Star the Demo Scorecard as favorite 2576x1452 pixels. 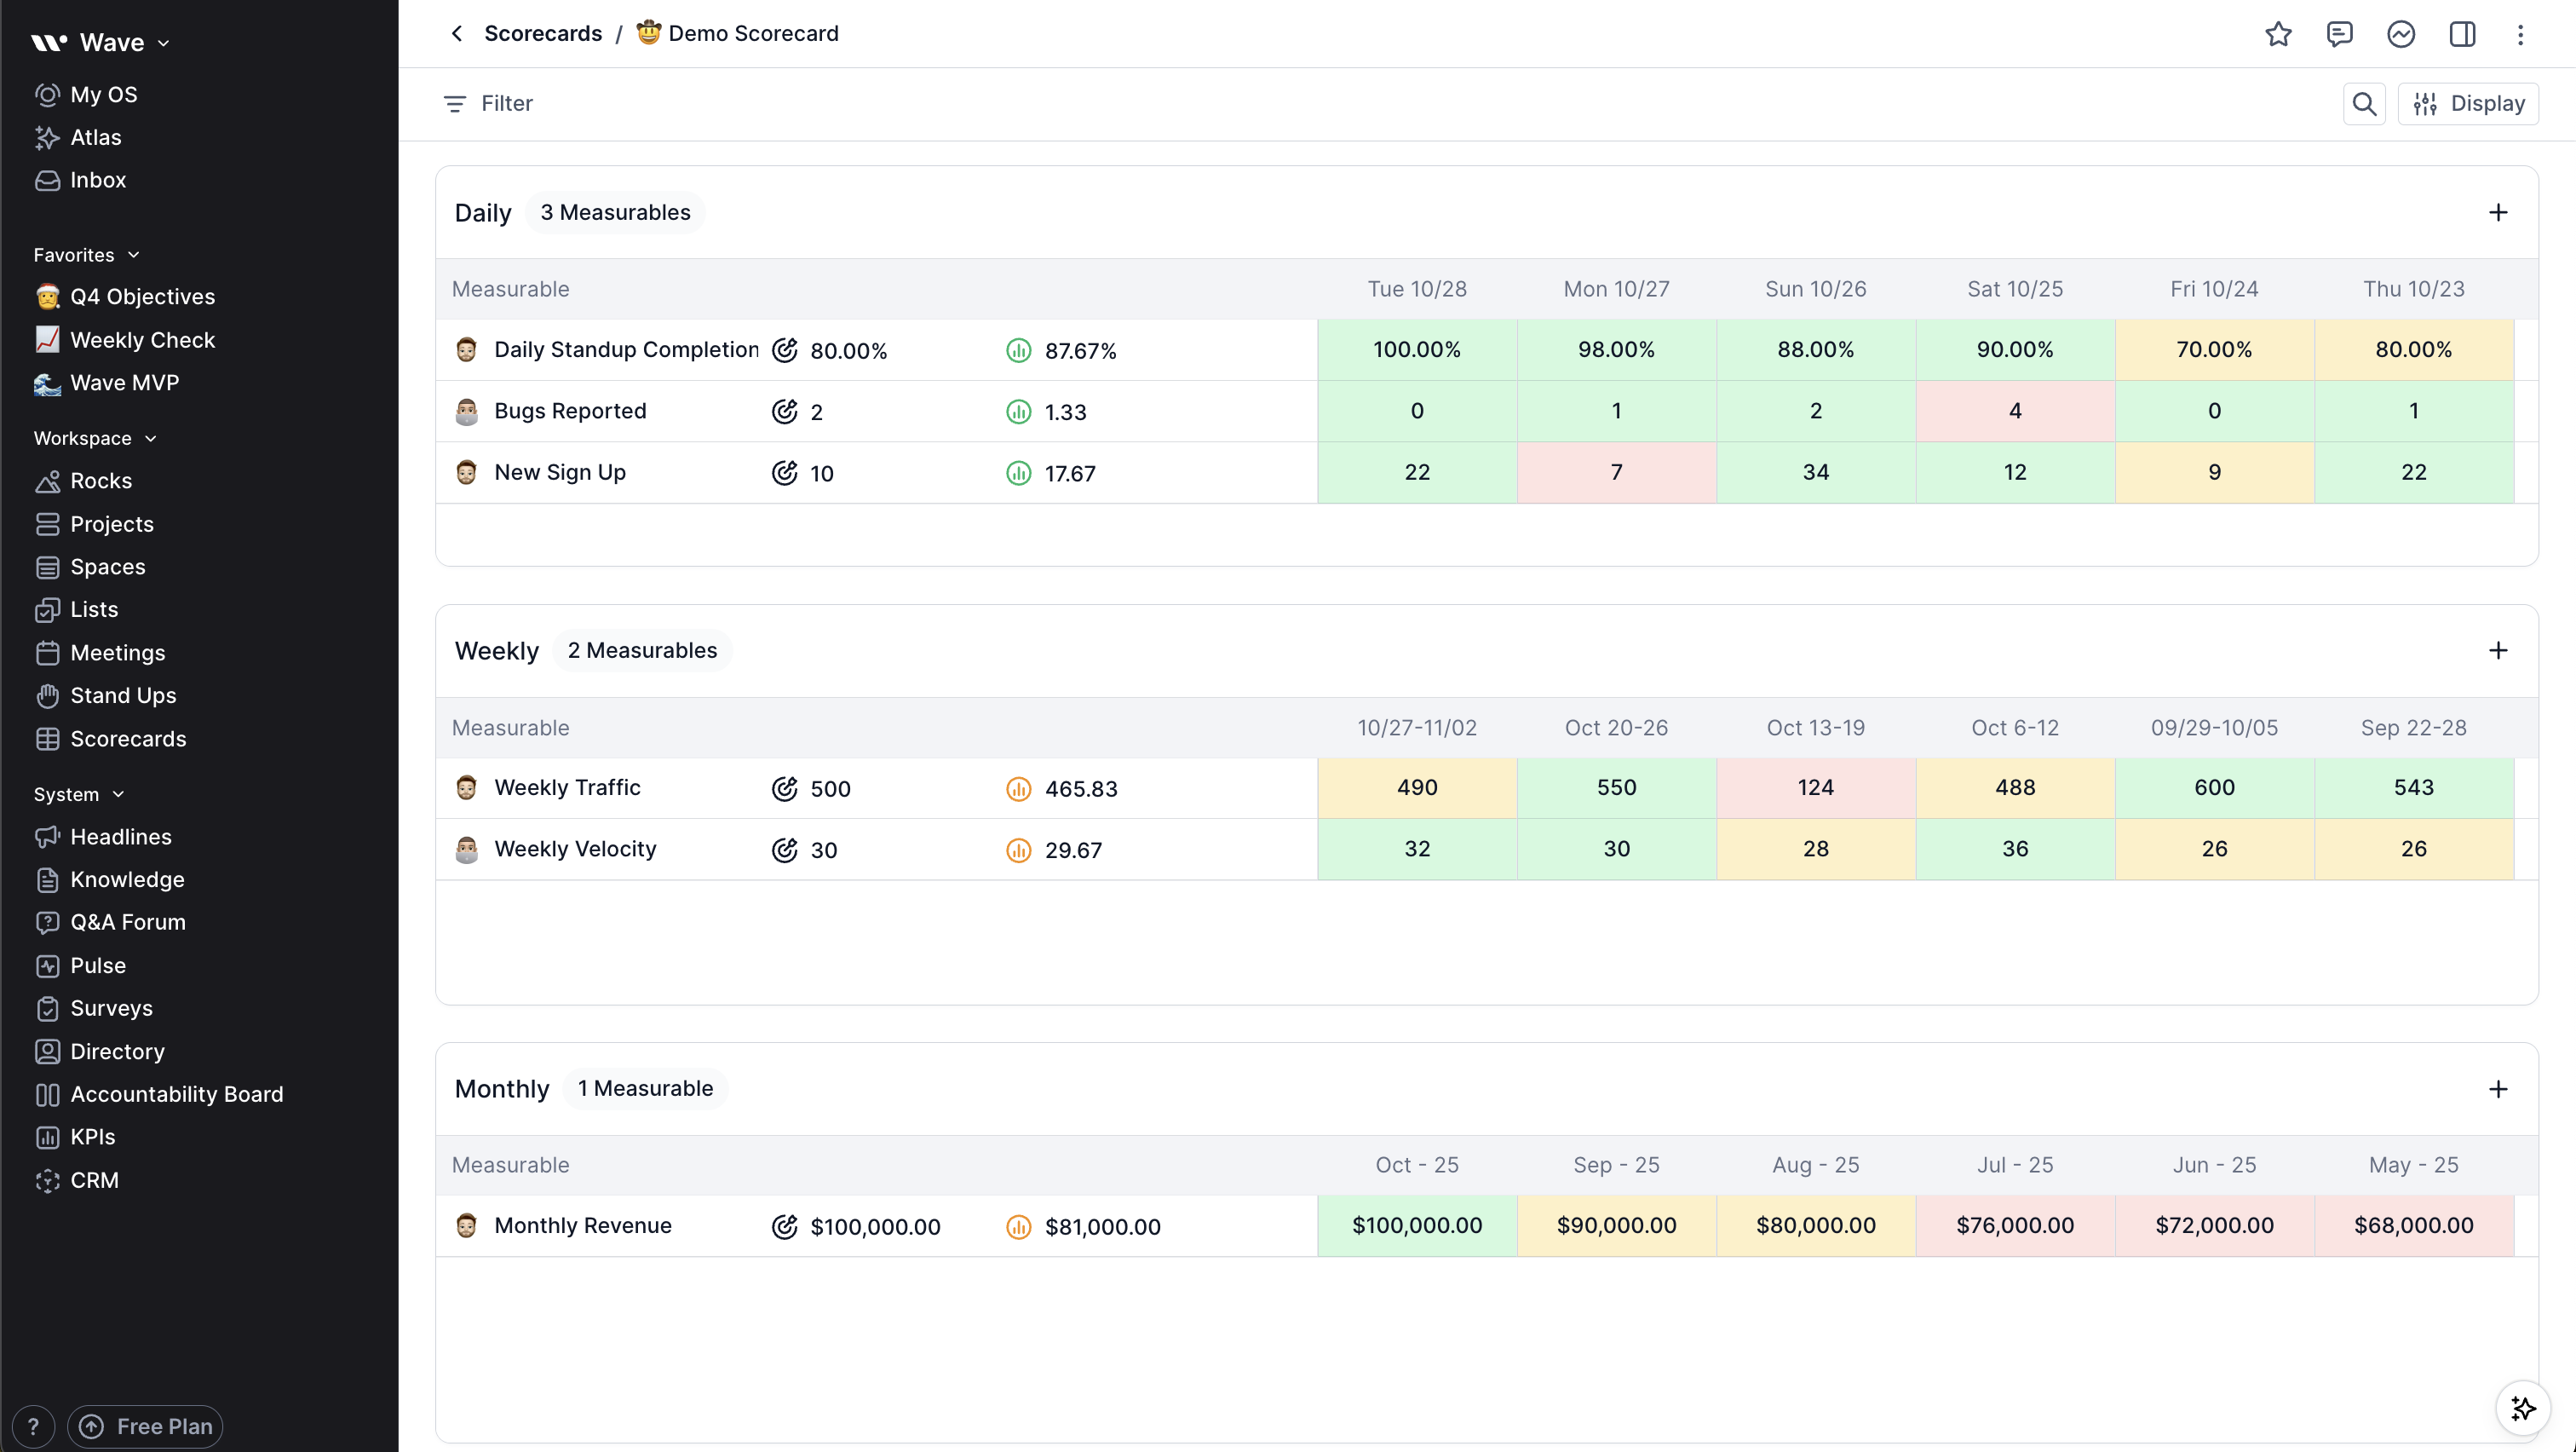(x=2279, y=33)
